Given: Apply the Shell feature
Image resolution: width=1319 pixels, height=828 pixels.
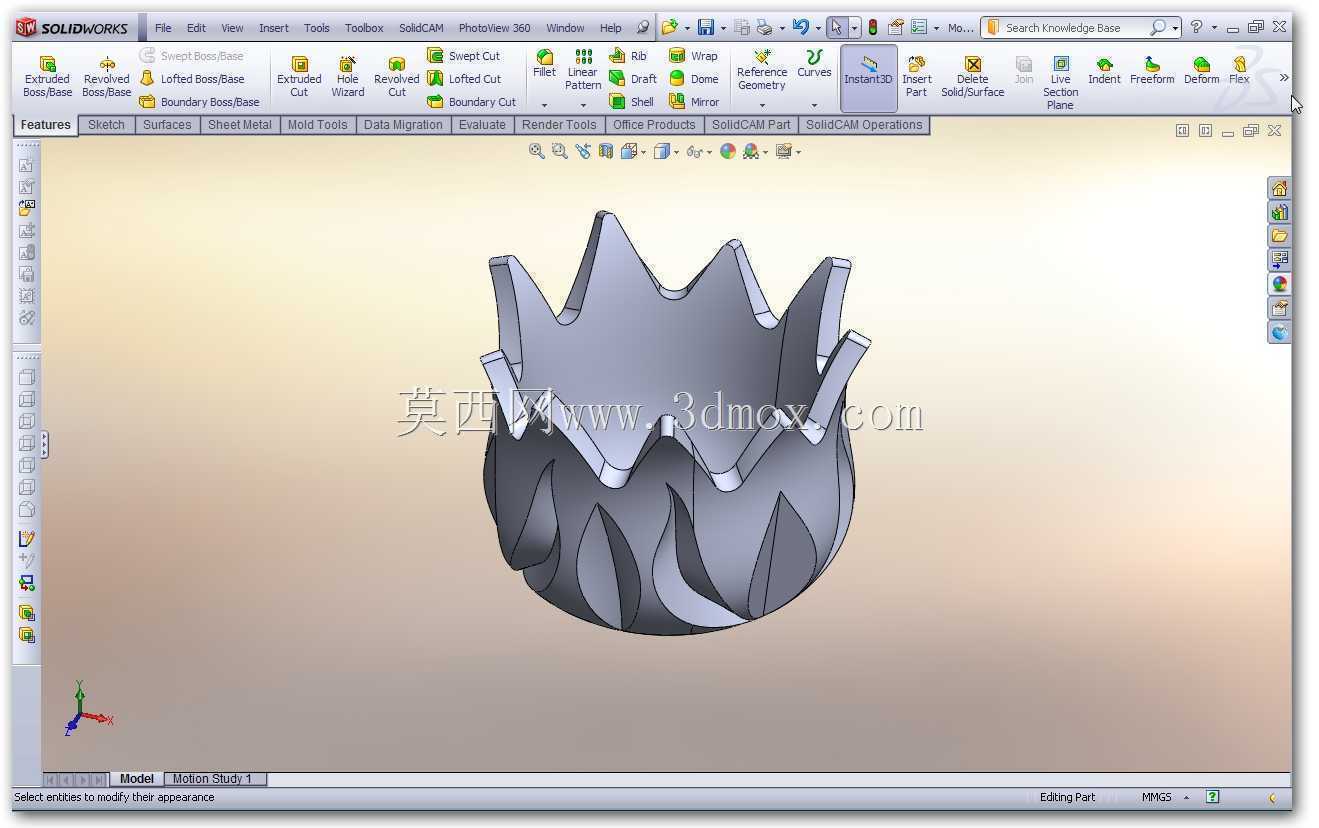Looking at the screenshot, I should (631, 101).
